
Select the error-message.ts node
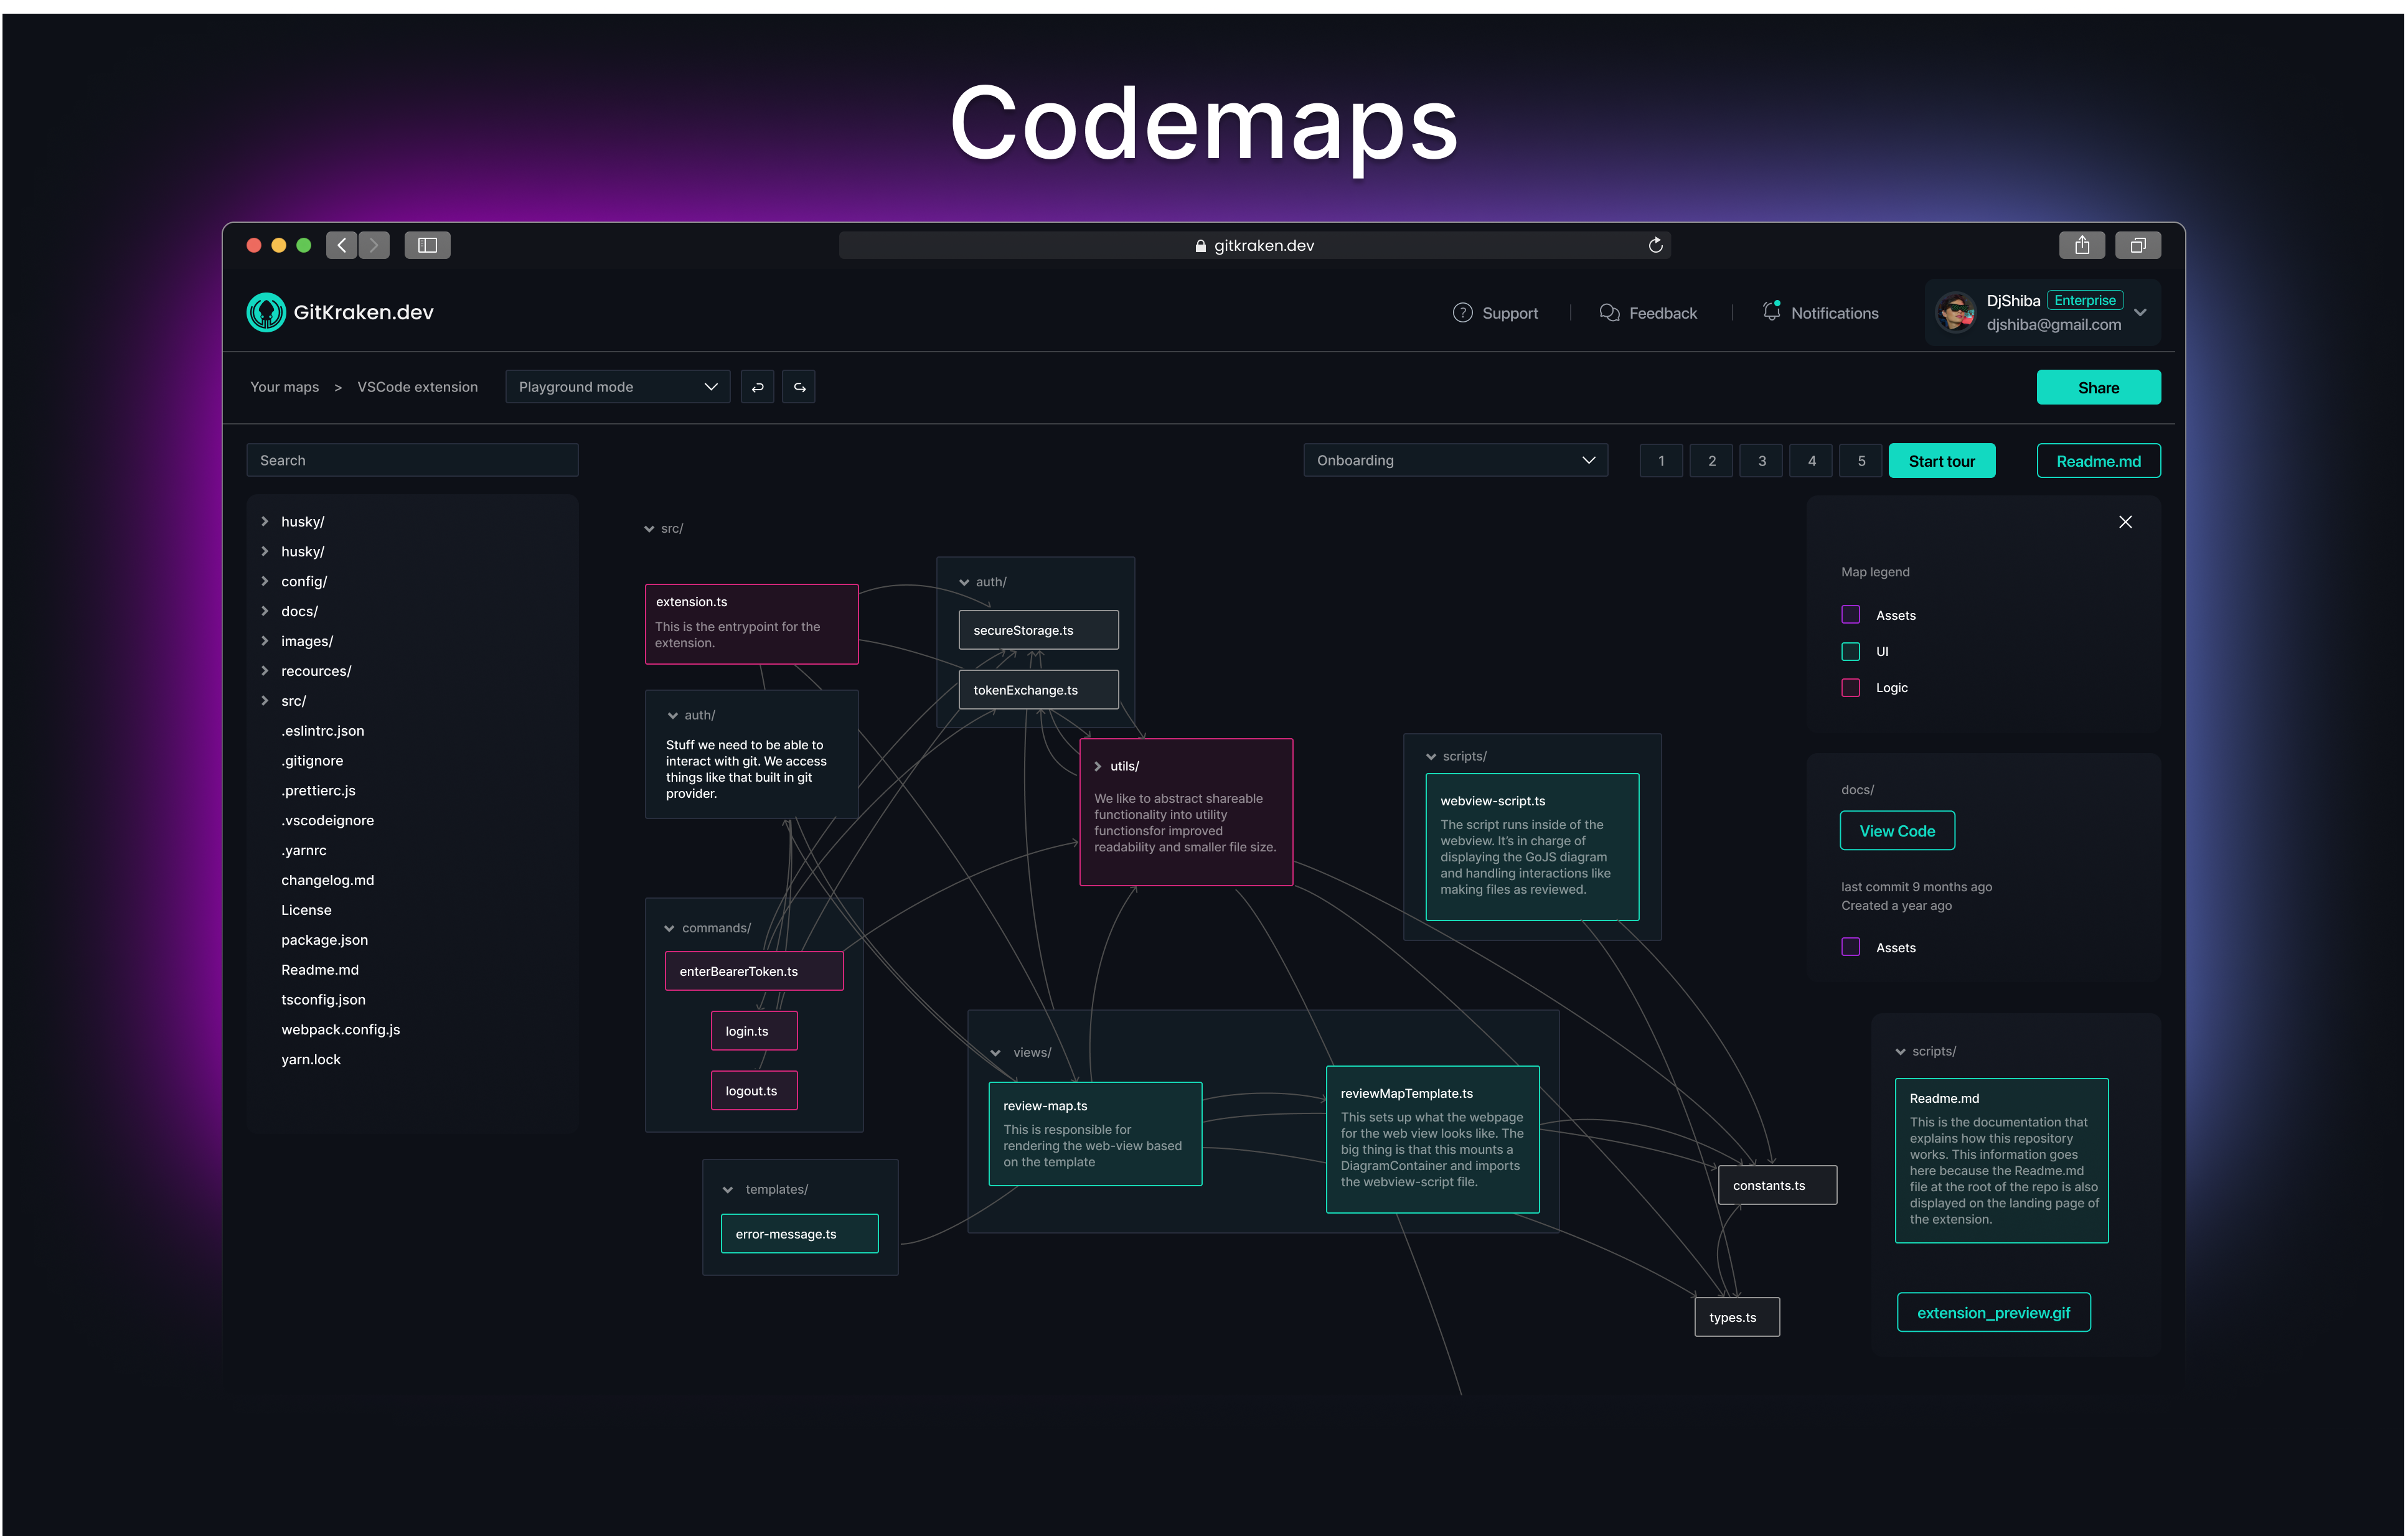800,1234
